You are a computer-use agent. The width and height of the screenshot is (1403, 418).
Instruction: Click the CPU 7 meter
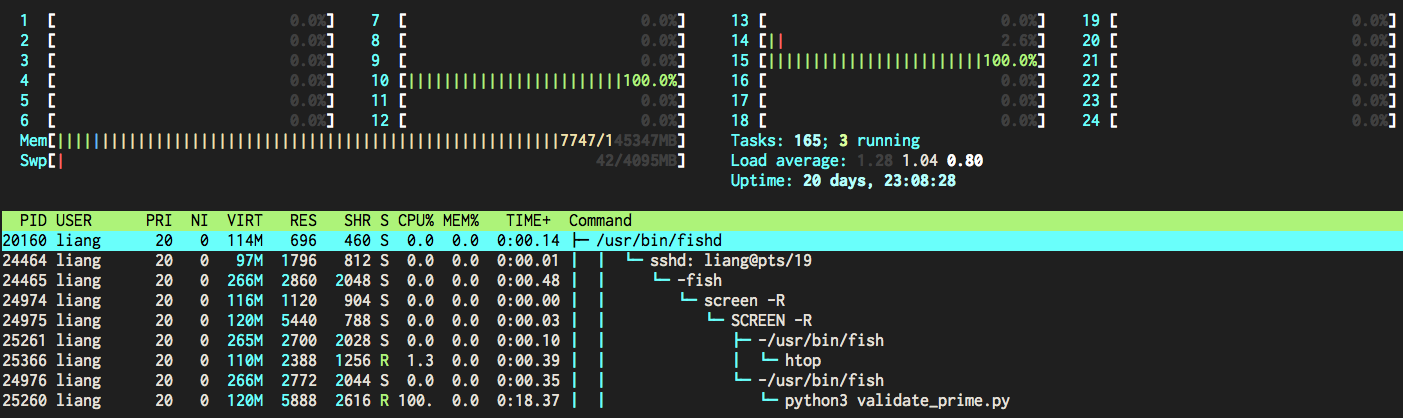click(529, 20)
